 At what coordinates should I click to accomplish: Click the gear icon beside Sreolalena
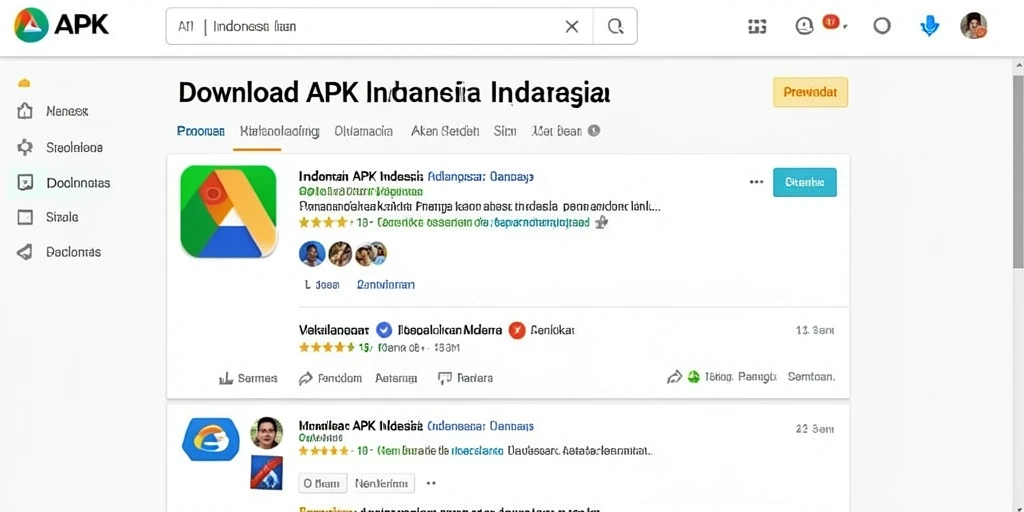25,148
